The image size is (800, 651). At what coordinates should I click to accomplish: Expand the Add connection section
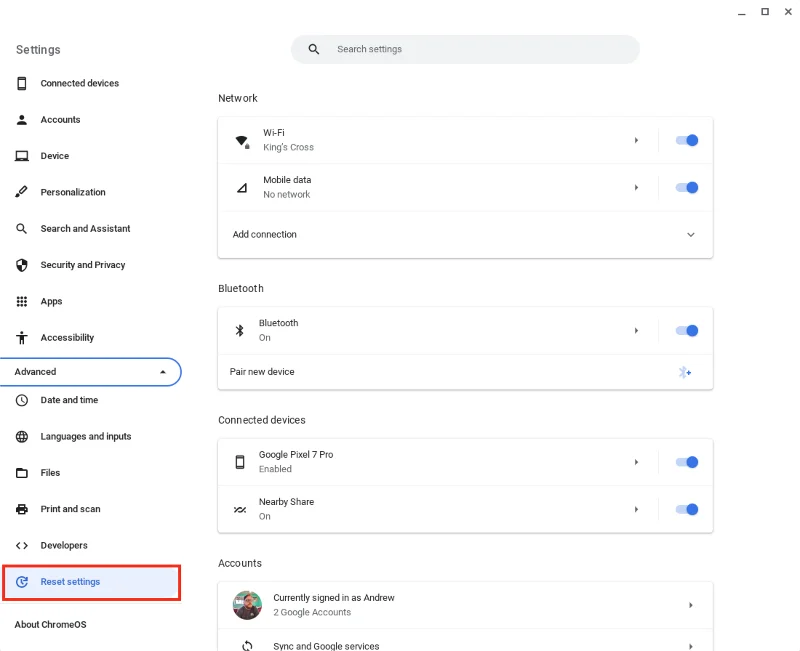(x=690, y=234)
